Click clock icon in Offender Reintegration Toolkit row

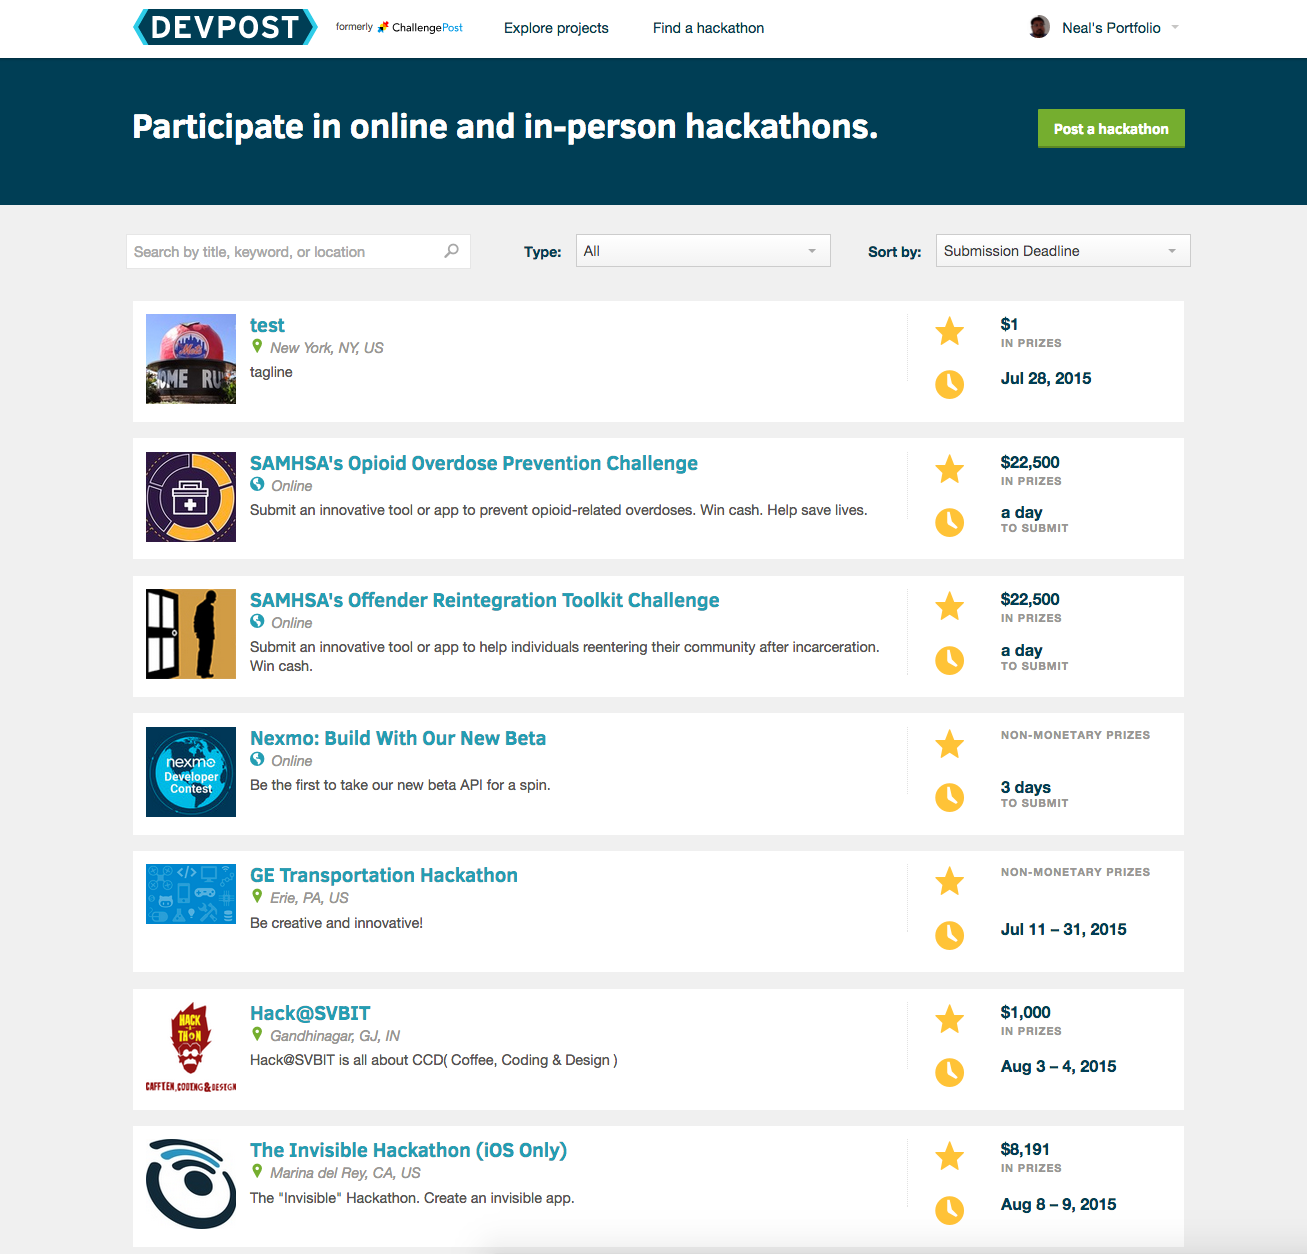[949, 660]
